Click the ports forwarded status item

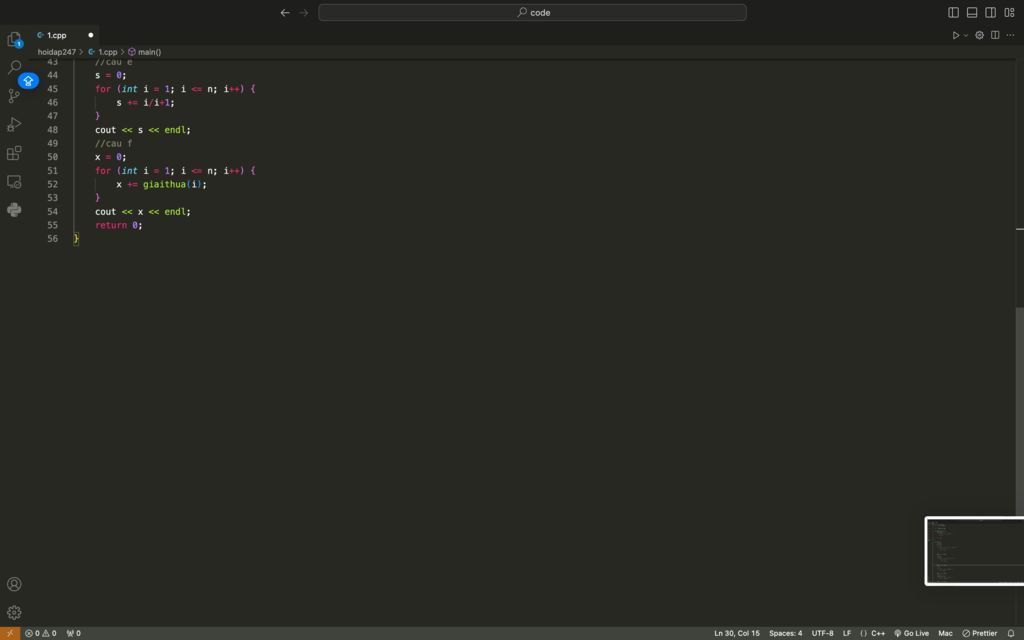point(74,633)
